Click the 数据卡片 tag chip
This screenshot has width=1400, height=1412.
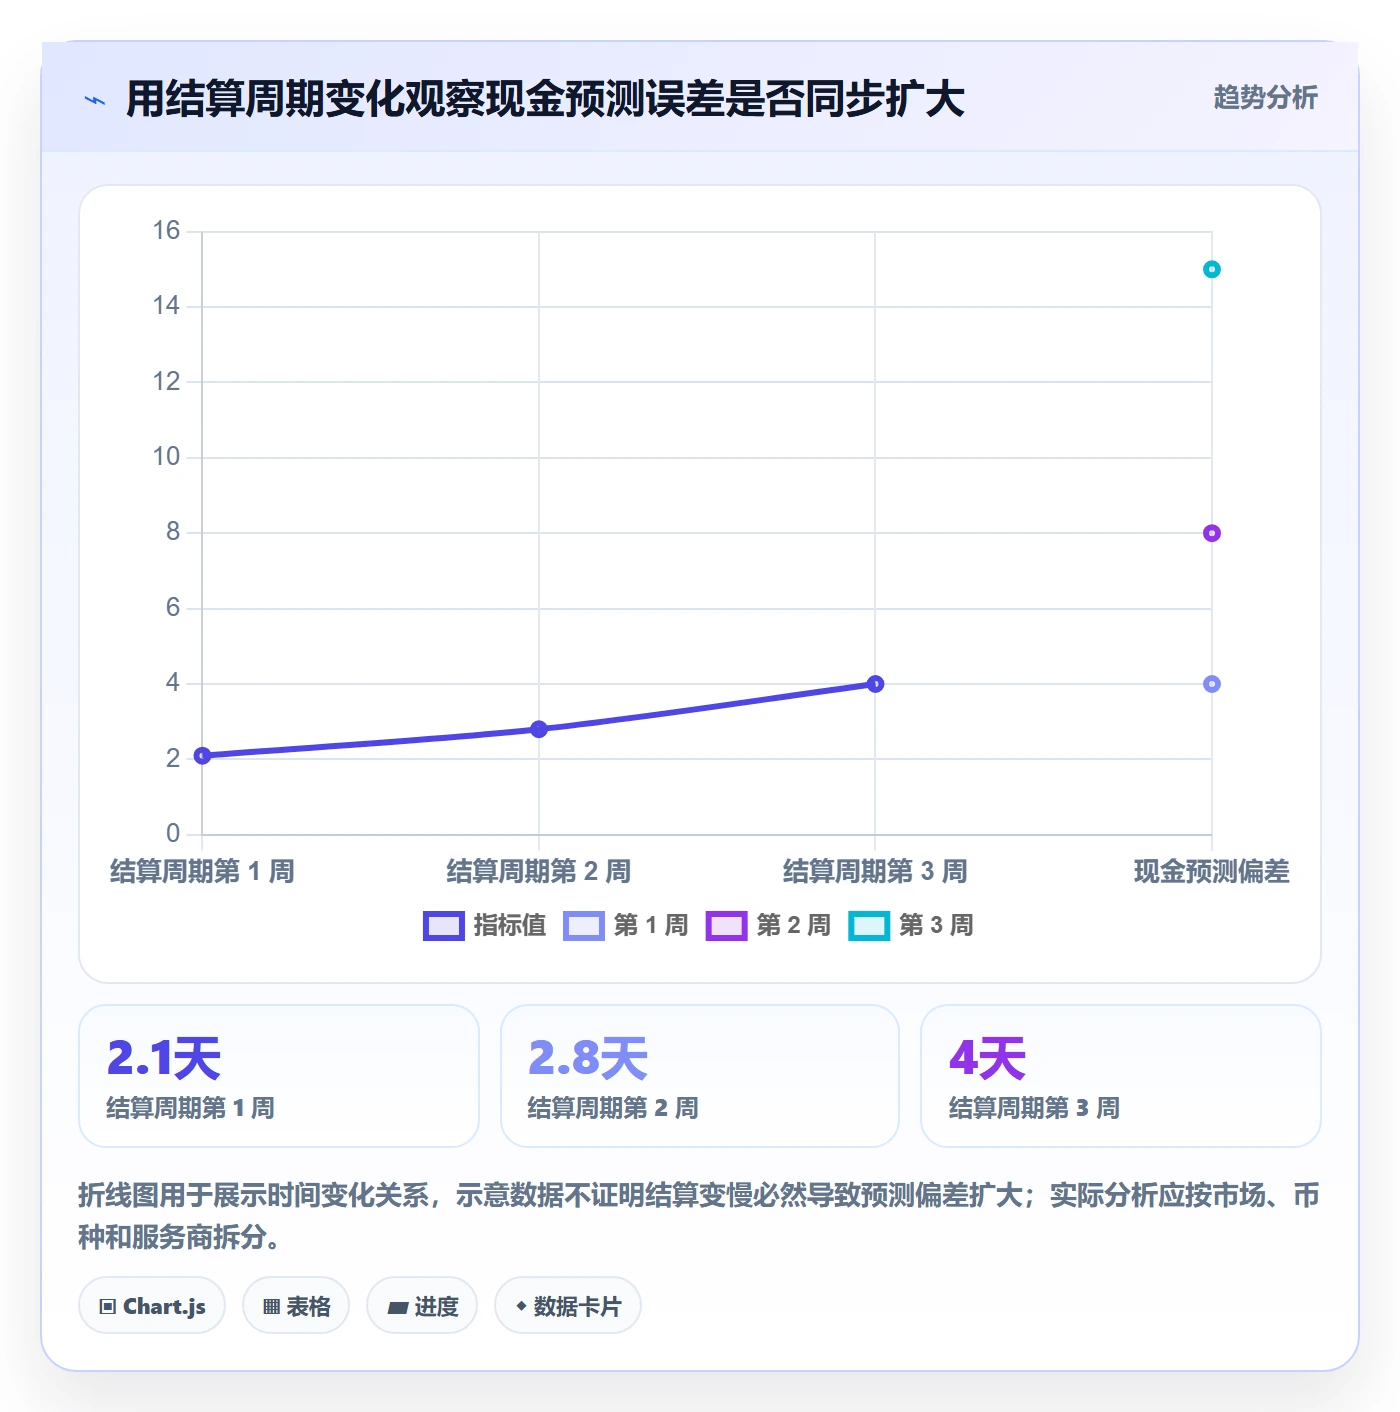568,1306
